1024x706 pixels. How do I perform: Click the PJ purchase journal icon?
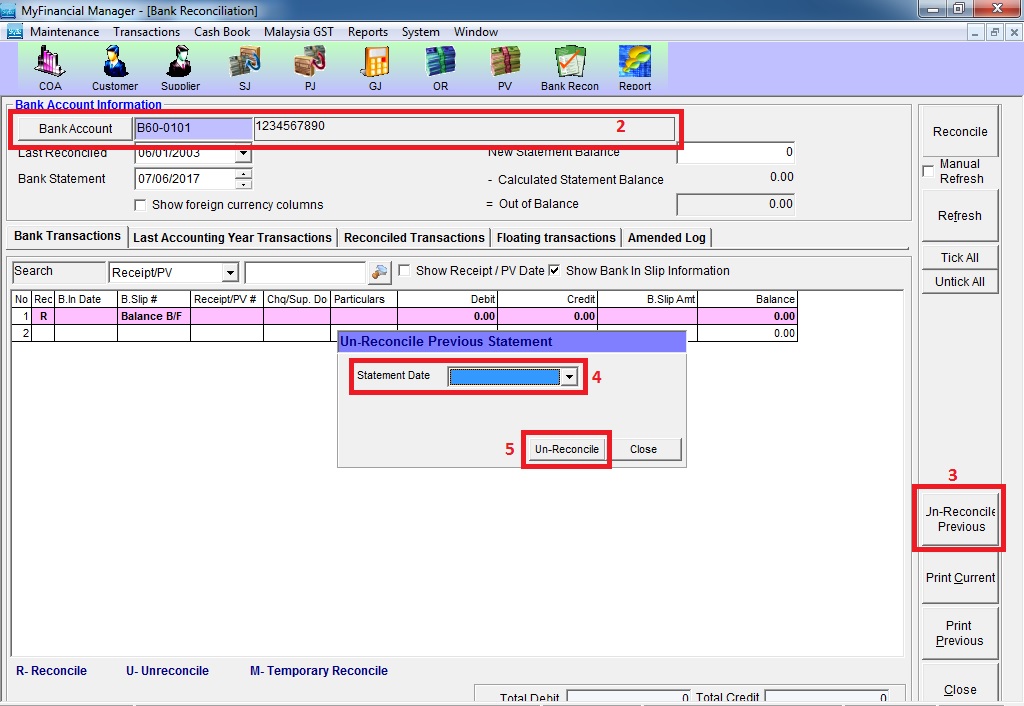click(x=310, y=66)
